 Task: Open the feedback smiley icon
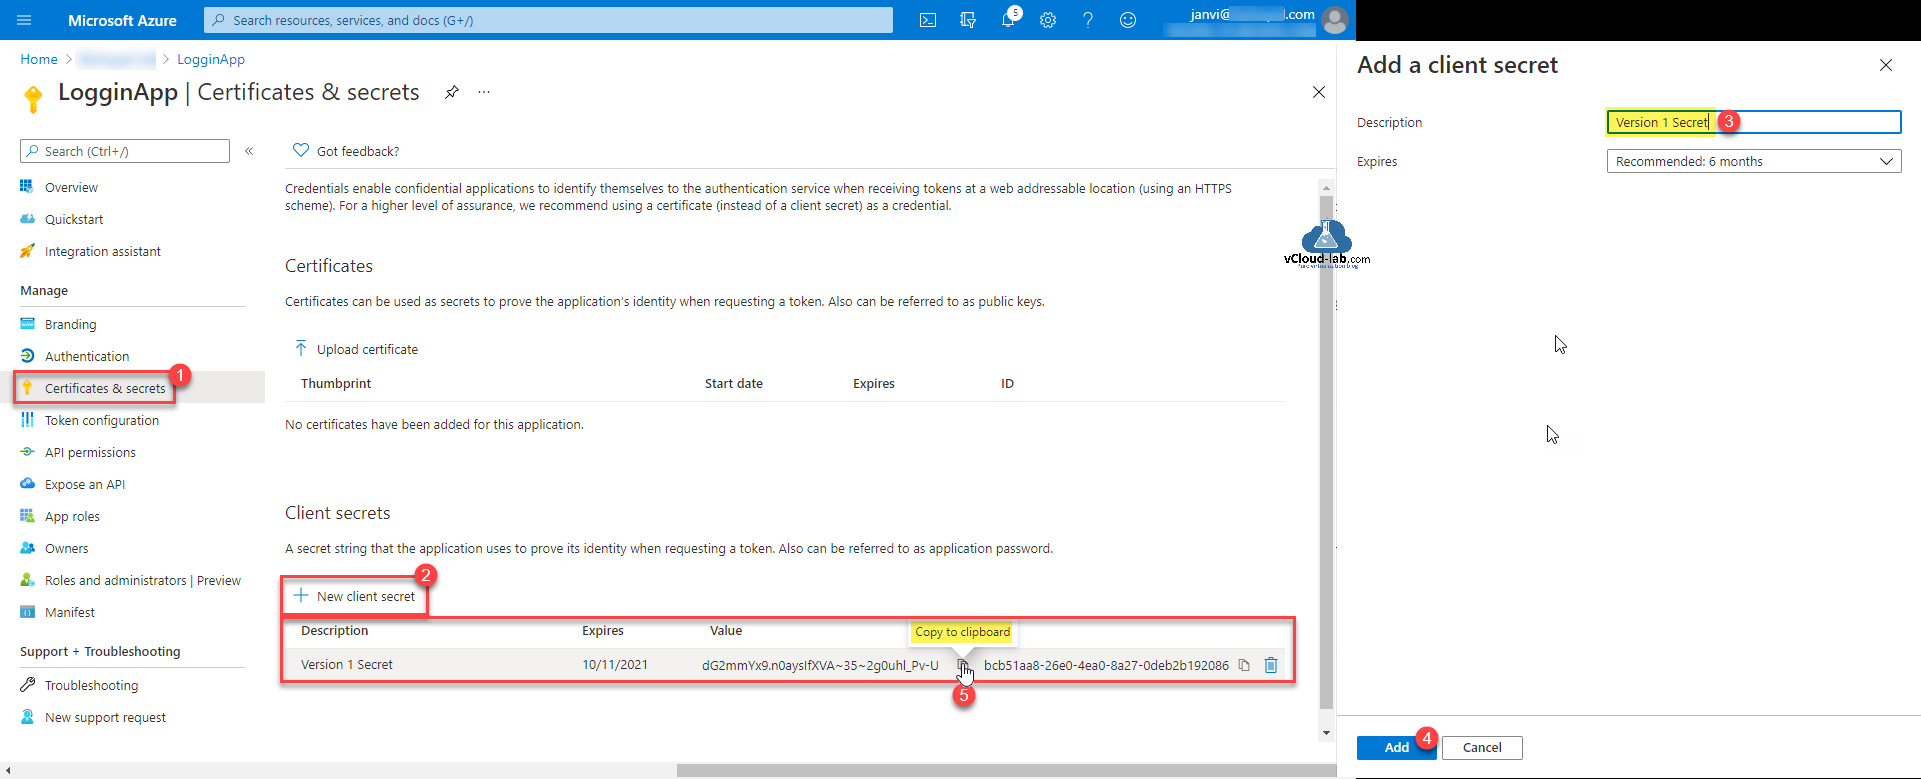pyautogui.click(x=1128, y=20)
